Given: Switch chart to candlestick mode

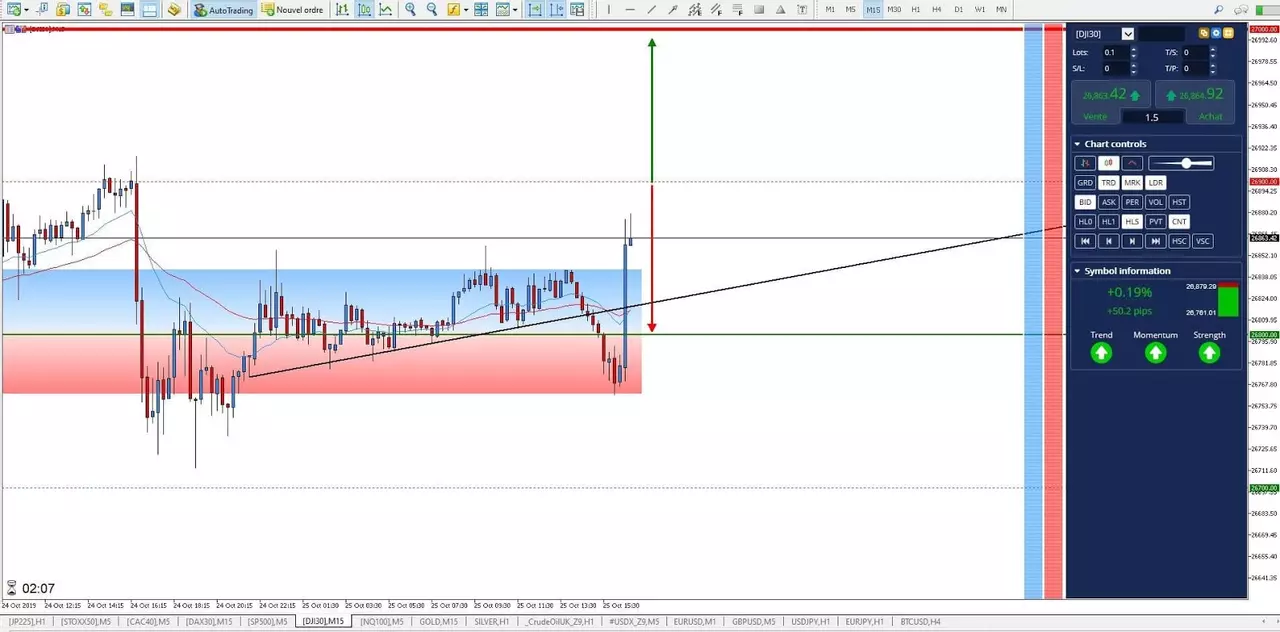Looking at the screenshot, I should point(364,9).
